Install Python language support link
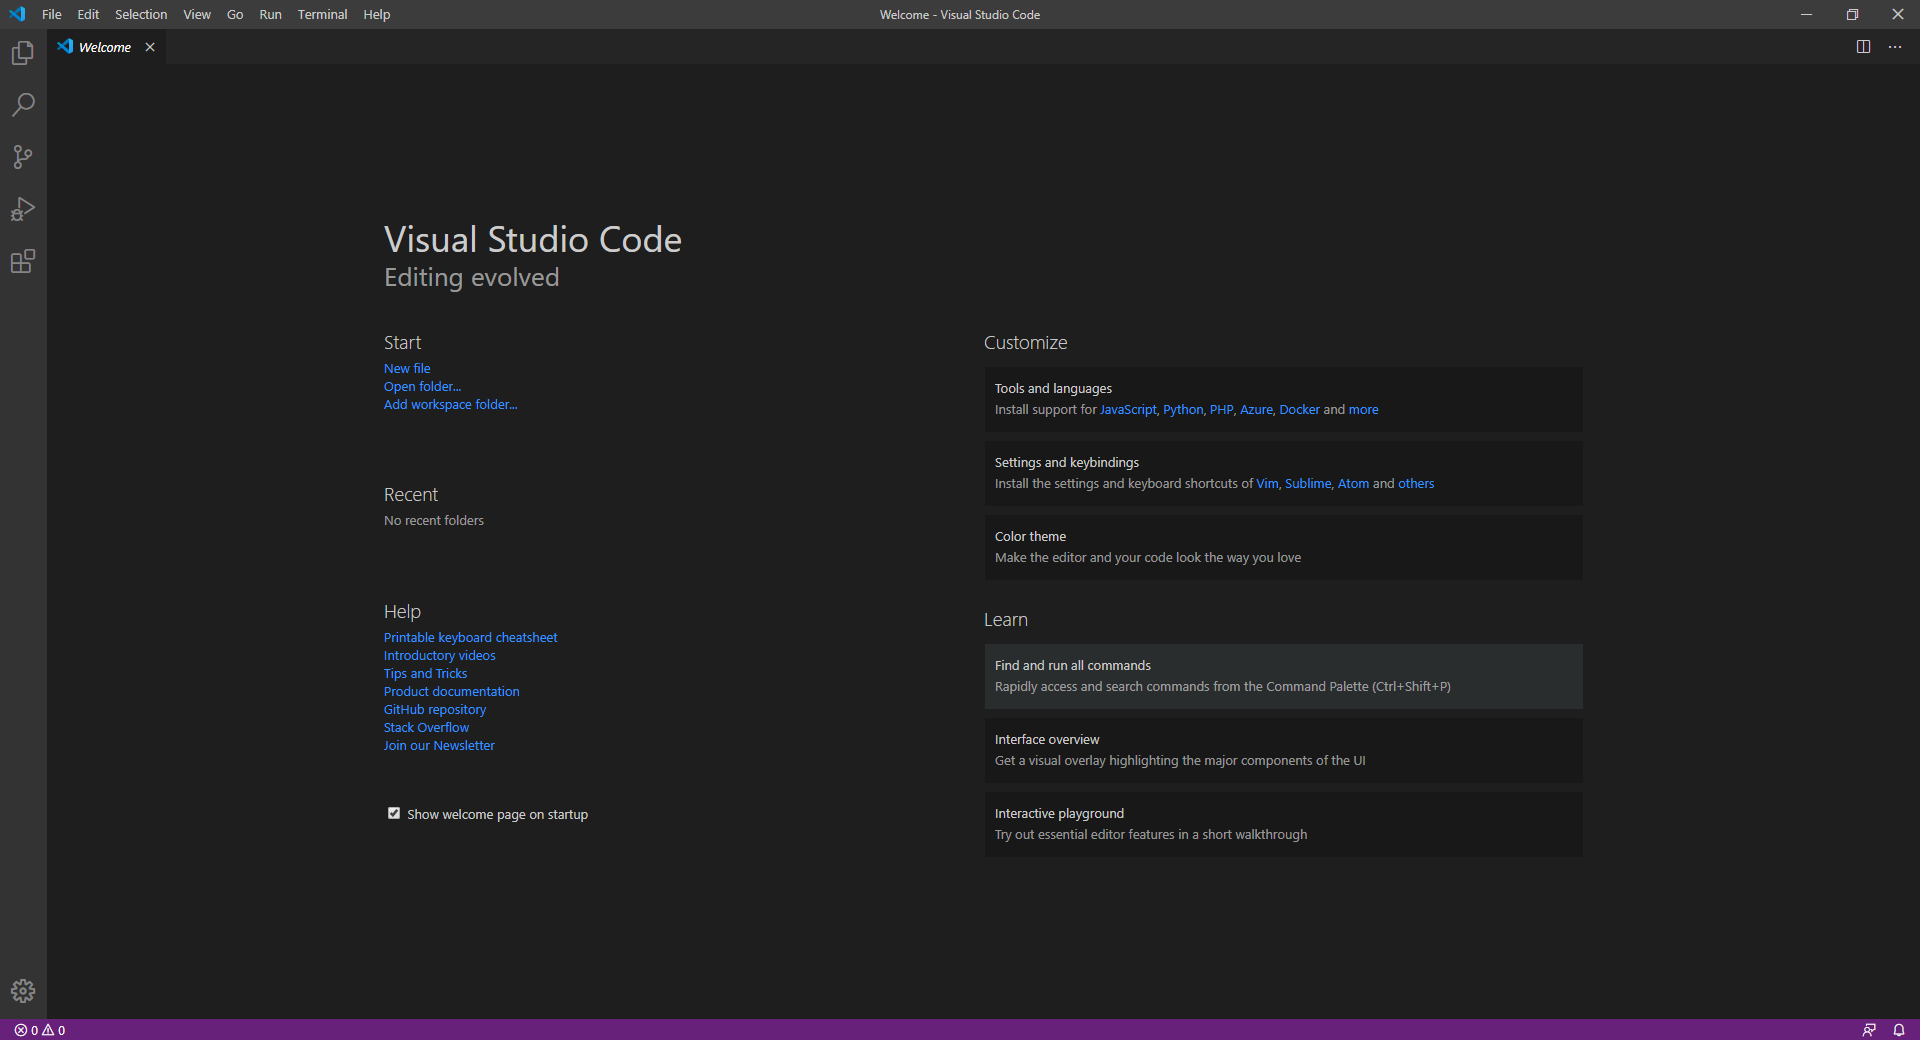Screen dimensions: 1920x1040 coord(1183,409)
